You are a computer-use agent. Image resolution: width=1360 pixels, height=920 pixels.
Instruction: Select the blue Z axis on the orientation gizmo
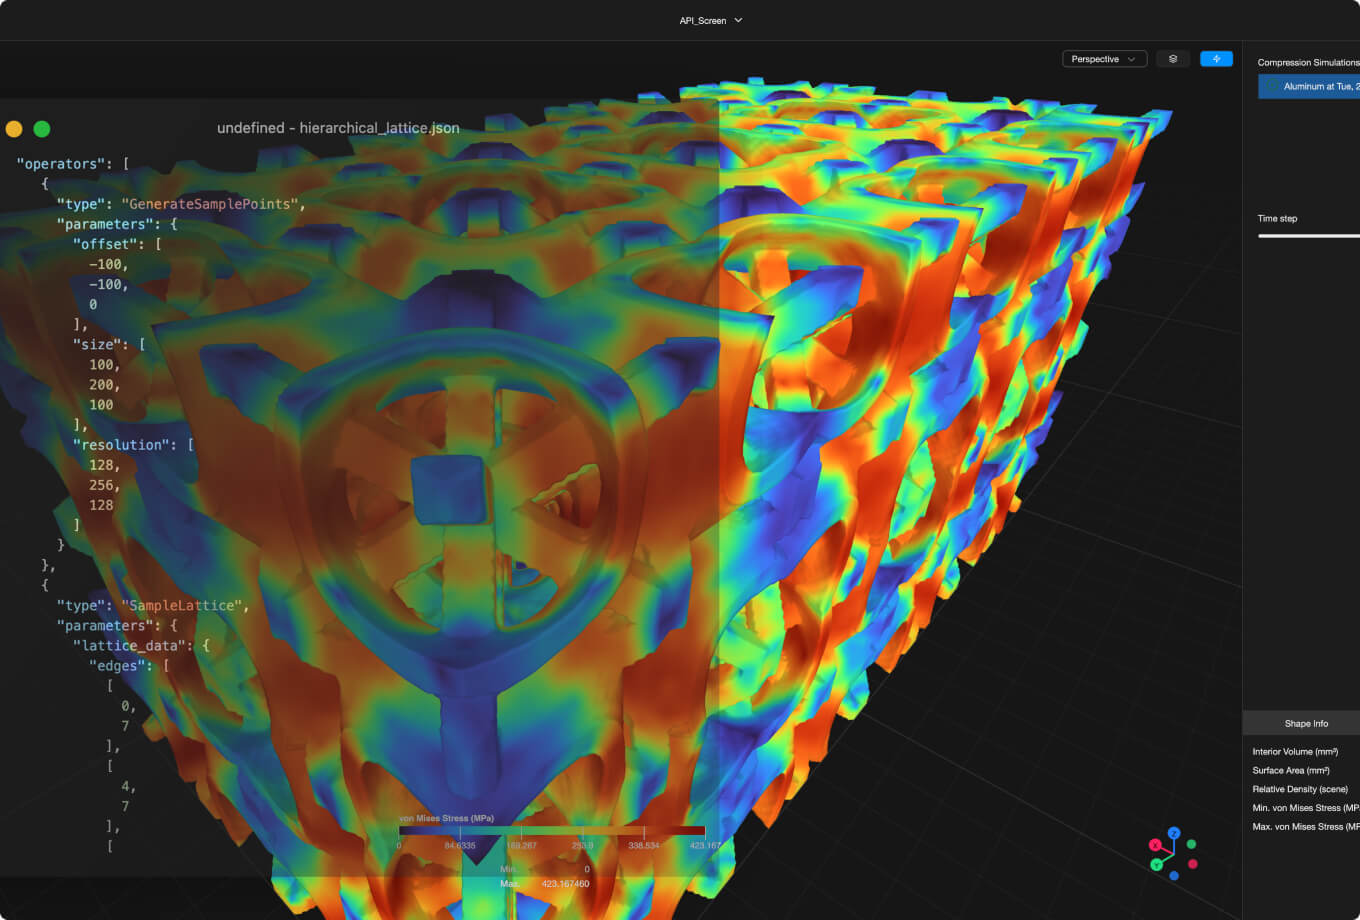pyautogui.click(x=1175, y=833)
